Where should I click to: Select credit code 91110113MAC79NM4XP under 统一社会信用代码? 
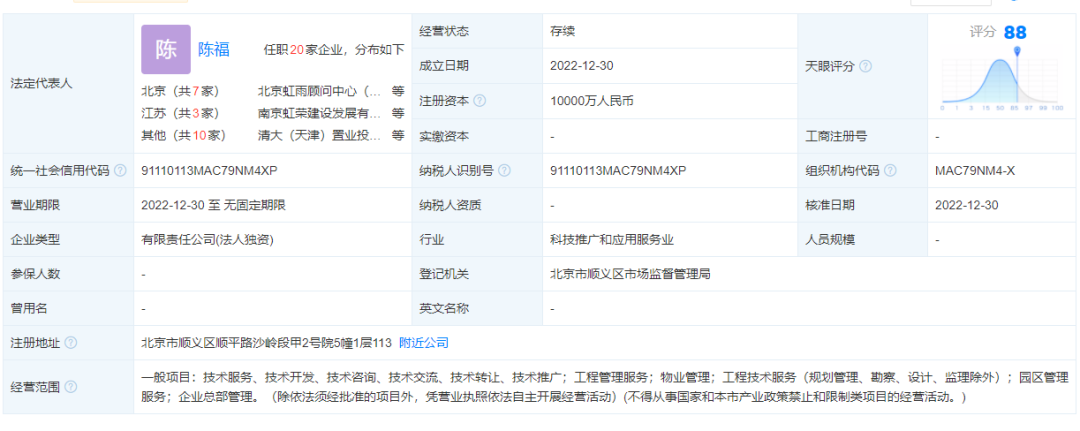tap(209, 171)
